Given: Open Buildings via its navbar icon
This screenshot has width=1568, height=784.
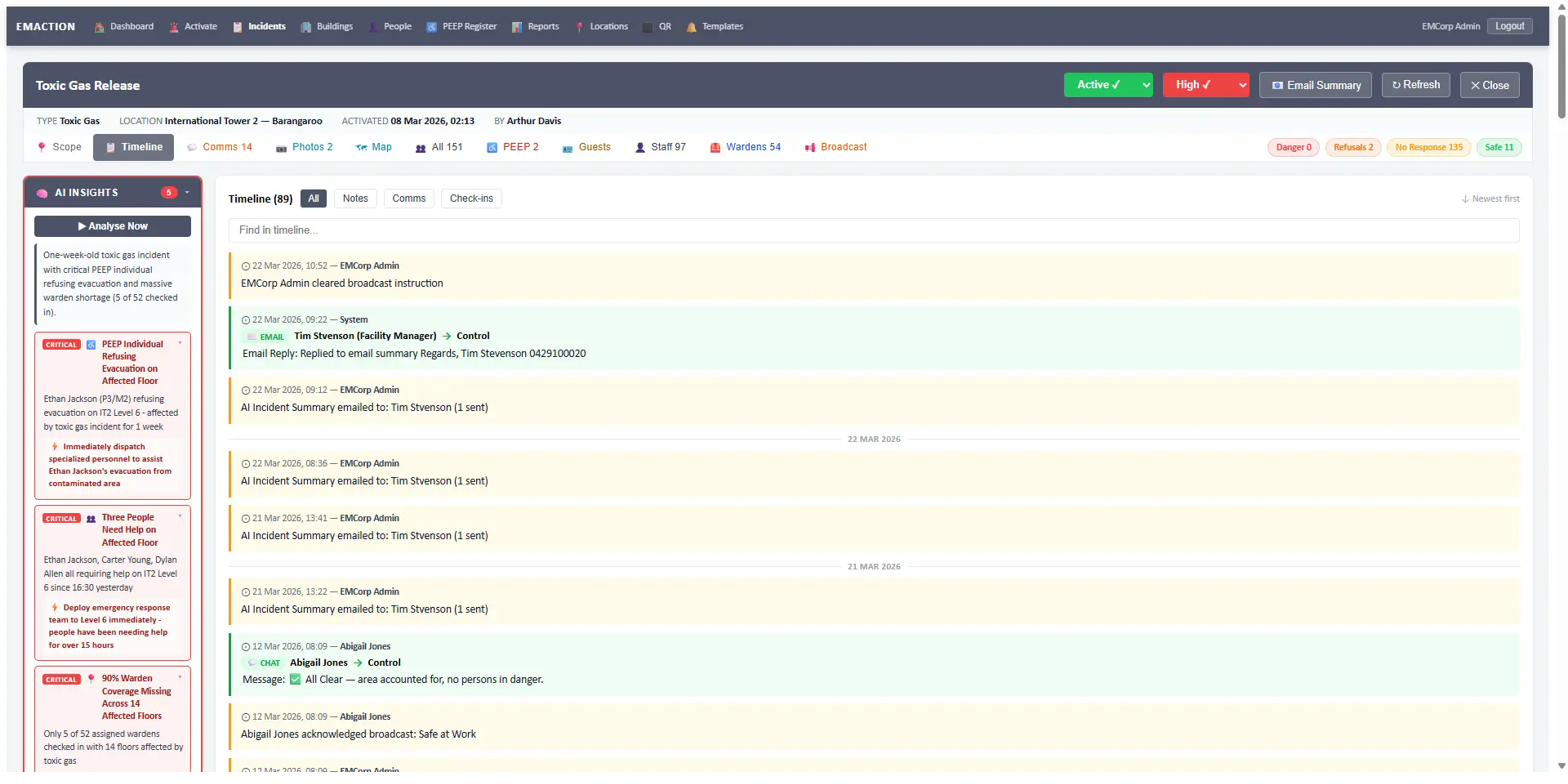Looking at the screenshot, I should [306, 27].
